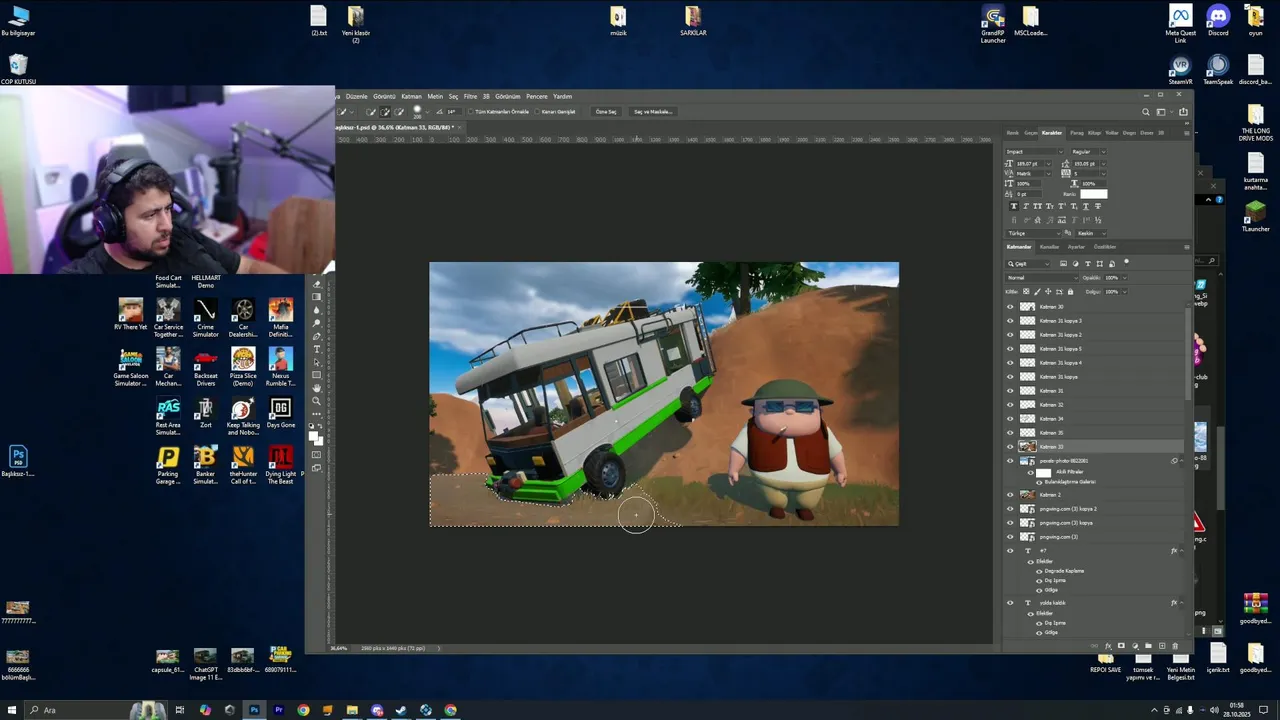Screen dimensions: 1280x720
Task: Choose the Add to Selection brush mode
Action: tap(385, 112)
